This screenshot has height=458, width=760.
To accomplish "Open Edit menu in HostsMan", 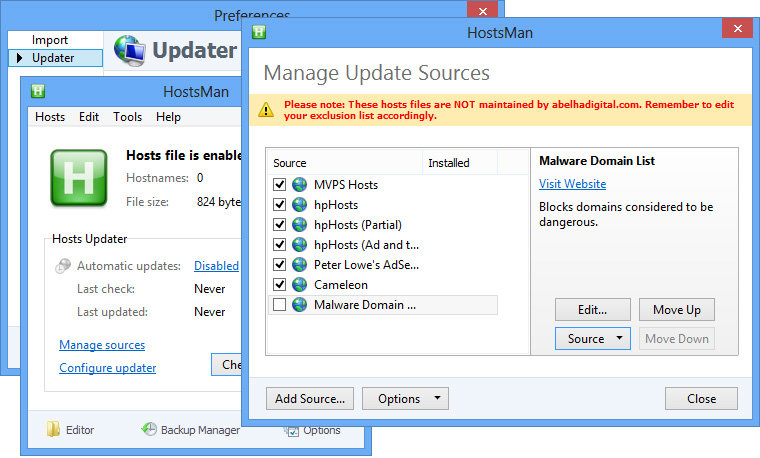I will [89, 117].
